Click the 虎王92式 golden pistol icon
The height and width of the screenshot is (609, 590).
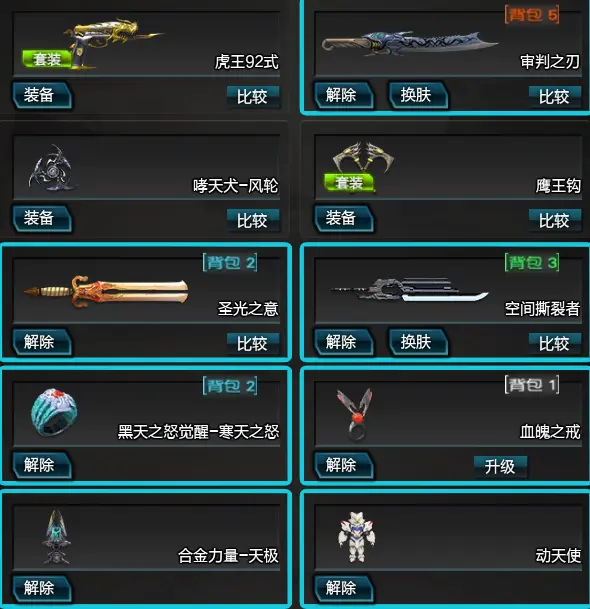tap(113, 44)
